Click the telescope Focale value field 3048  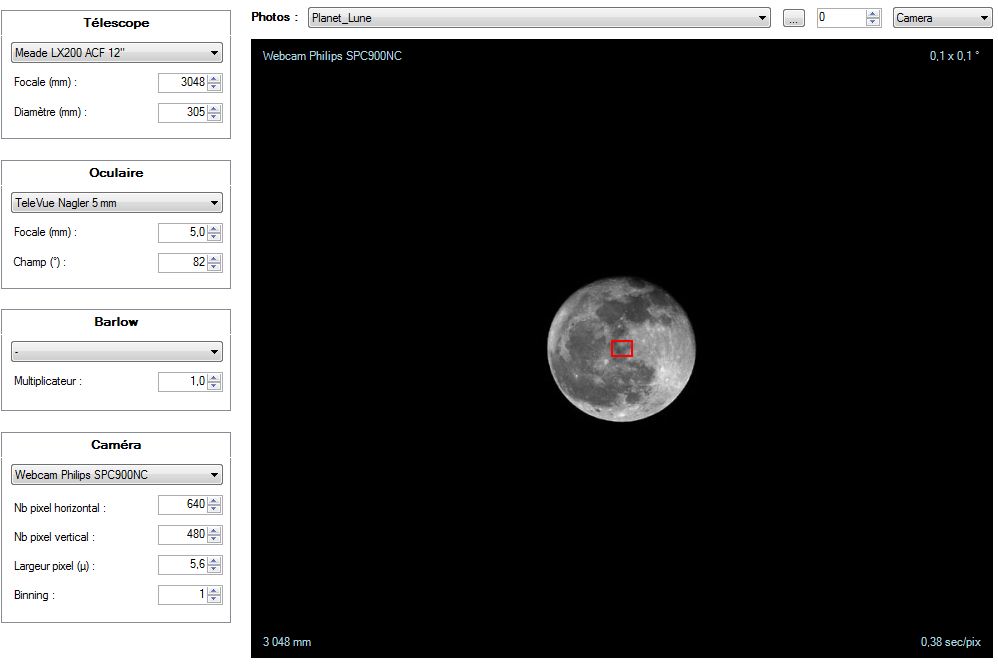183,82
